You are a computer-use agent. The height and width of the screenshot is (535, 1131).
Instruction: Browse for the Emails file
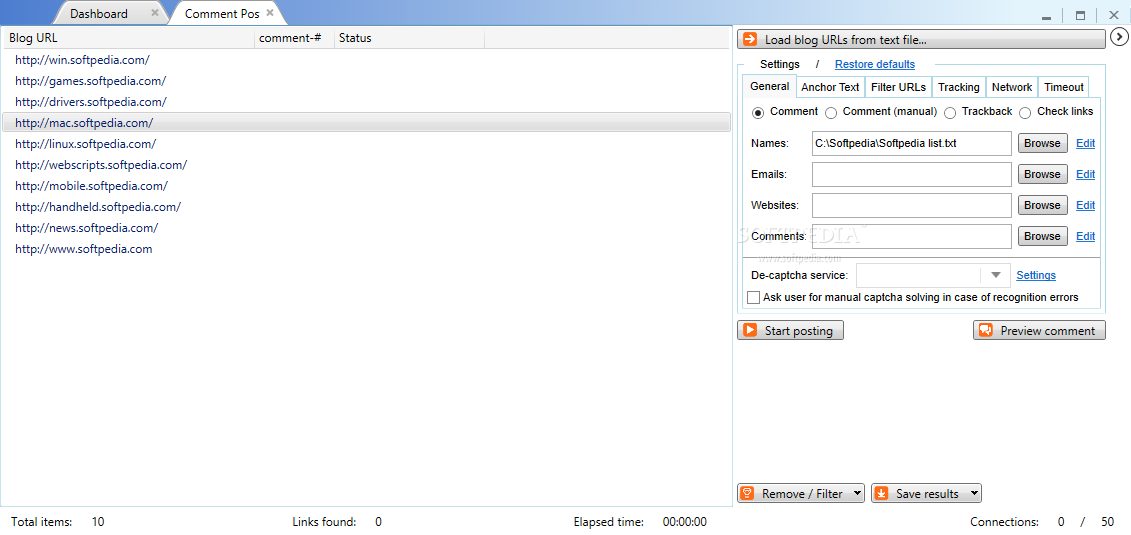[1042, 174]
